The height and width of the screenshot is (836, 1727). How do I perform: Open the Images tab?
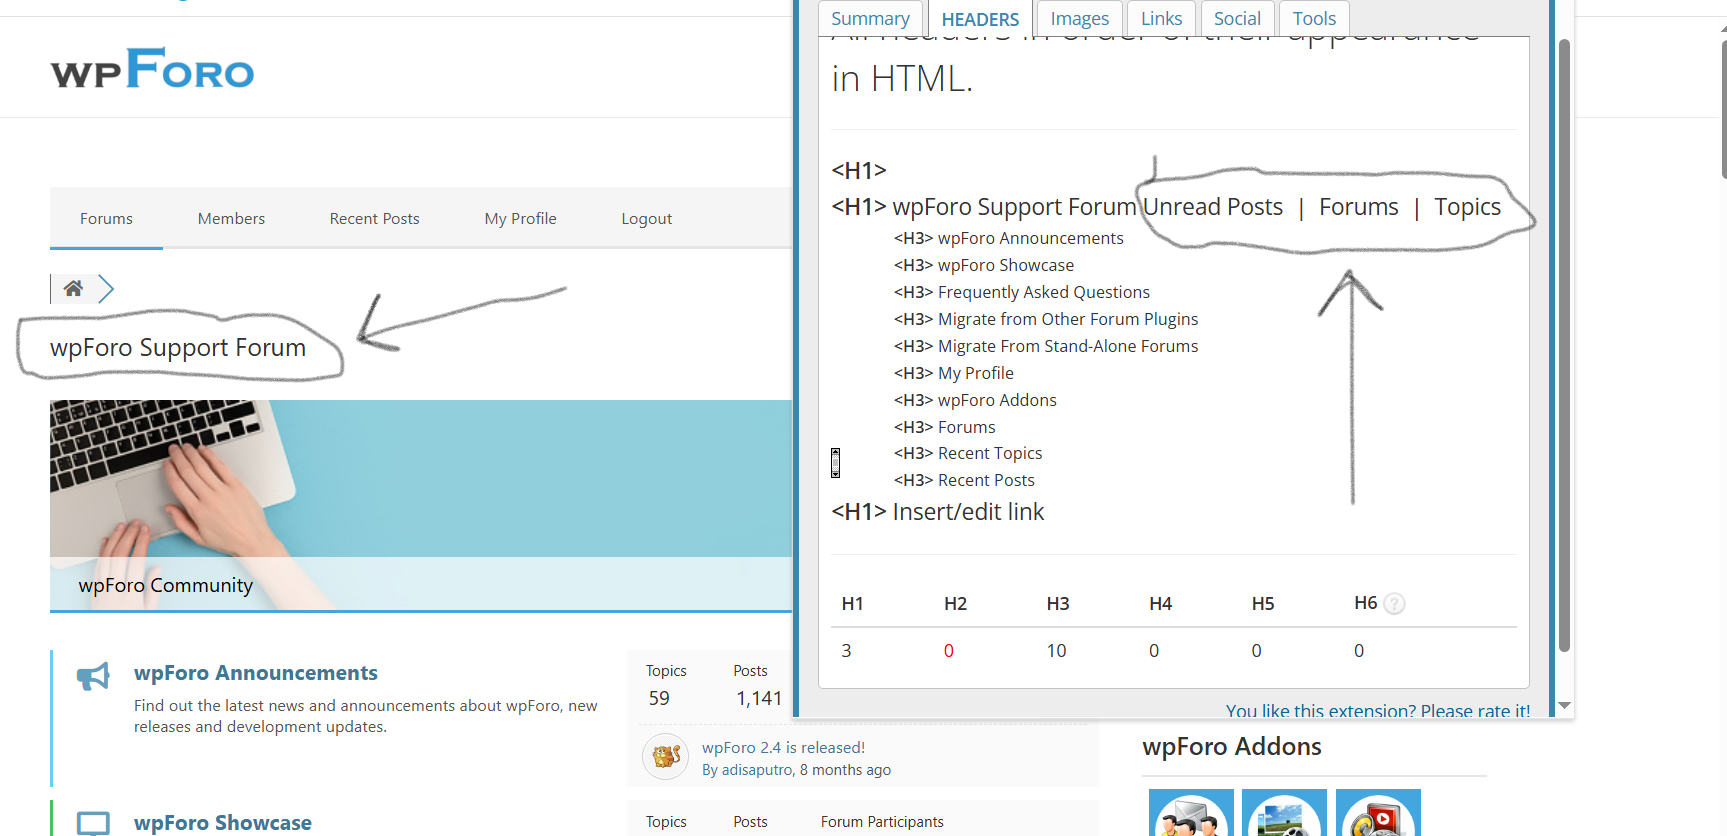tap(1079, 18)
